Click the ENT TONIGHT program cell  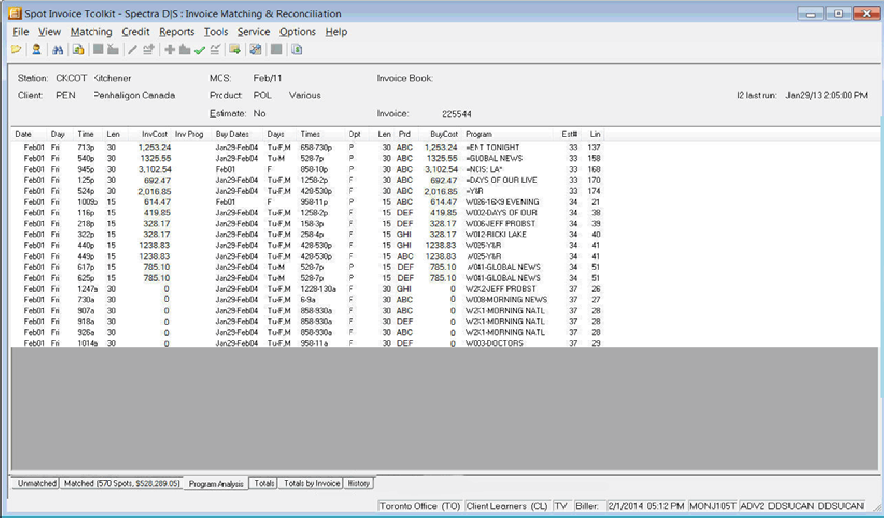493,147
